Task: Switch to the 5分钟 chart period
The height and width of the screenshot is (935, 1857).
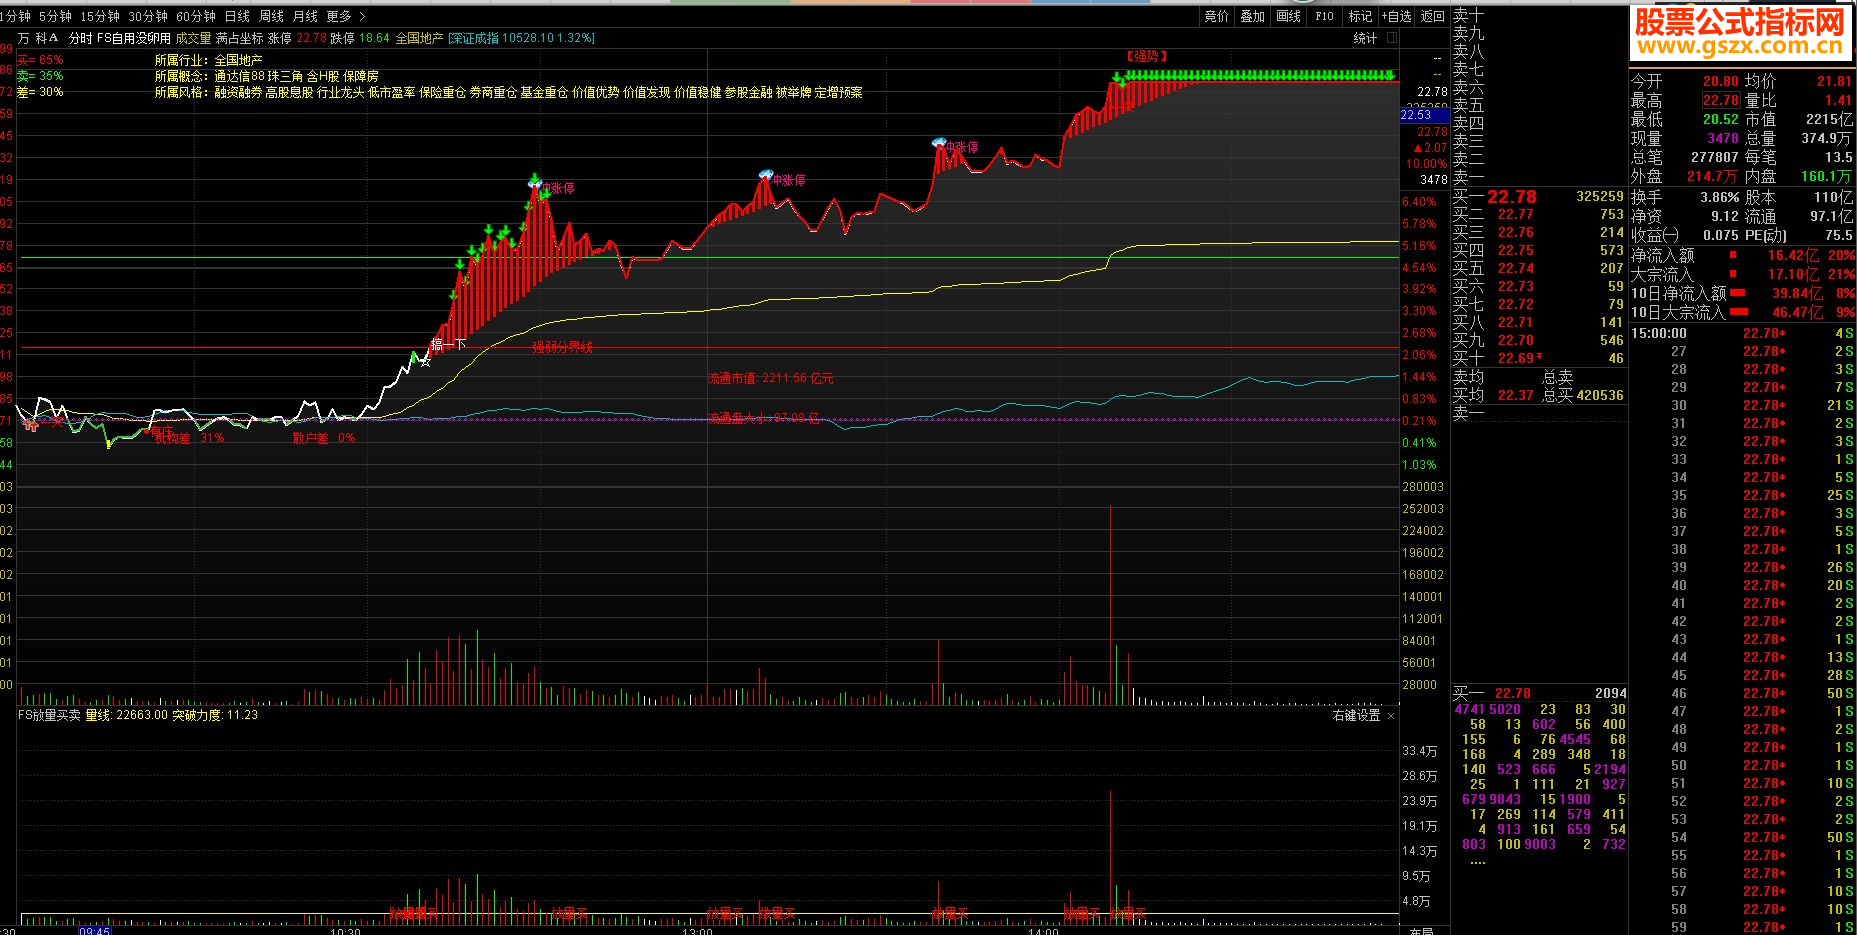Action: point(55,16)
